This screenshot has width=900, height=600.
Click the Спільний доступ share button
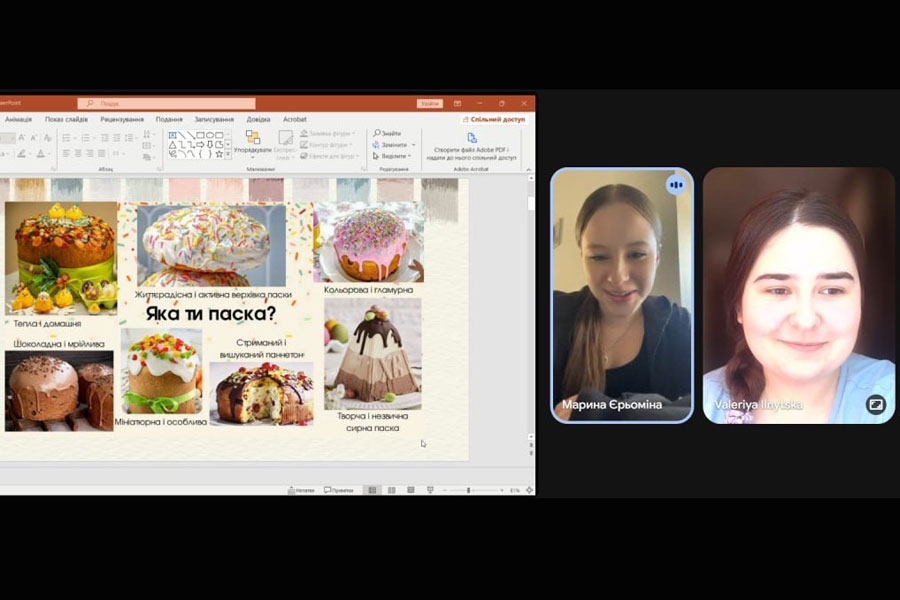click(x=497, y=119)
